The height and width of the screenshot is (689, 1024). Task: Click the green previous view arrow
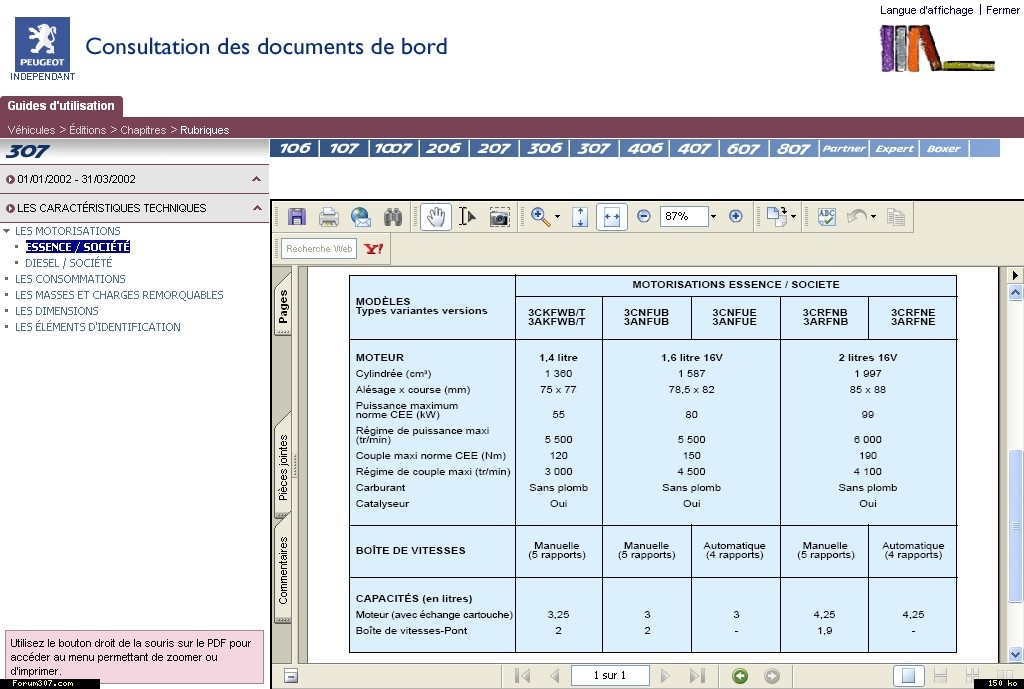coord(740,676)
